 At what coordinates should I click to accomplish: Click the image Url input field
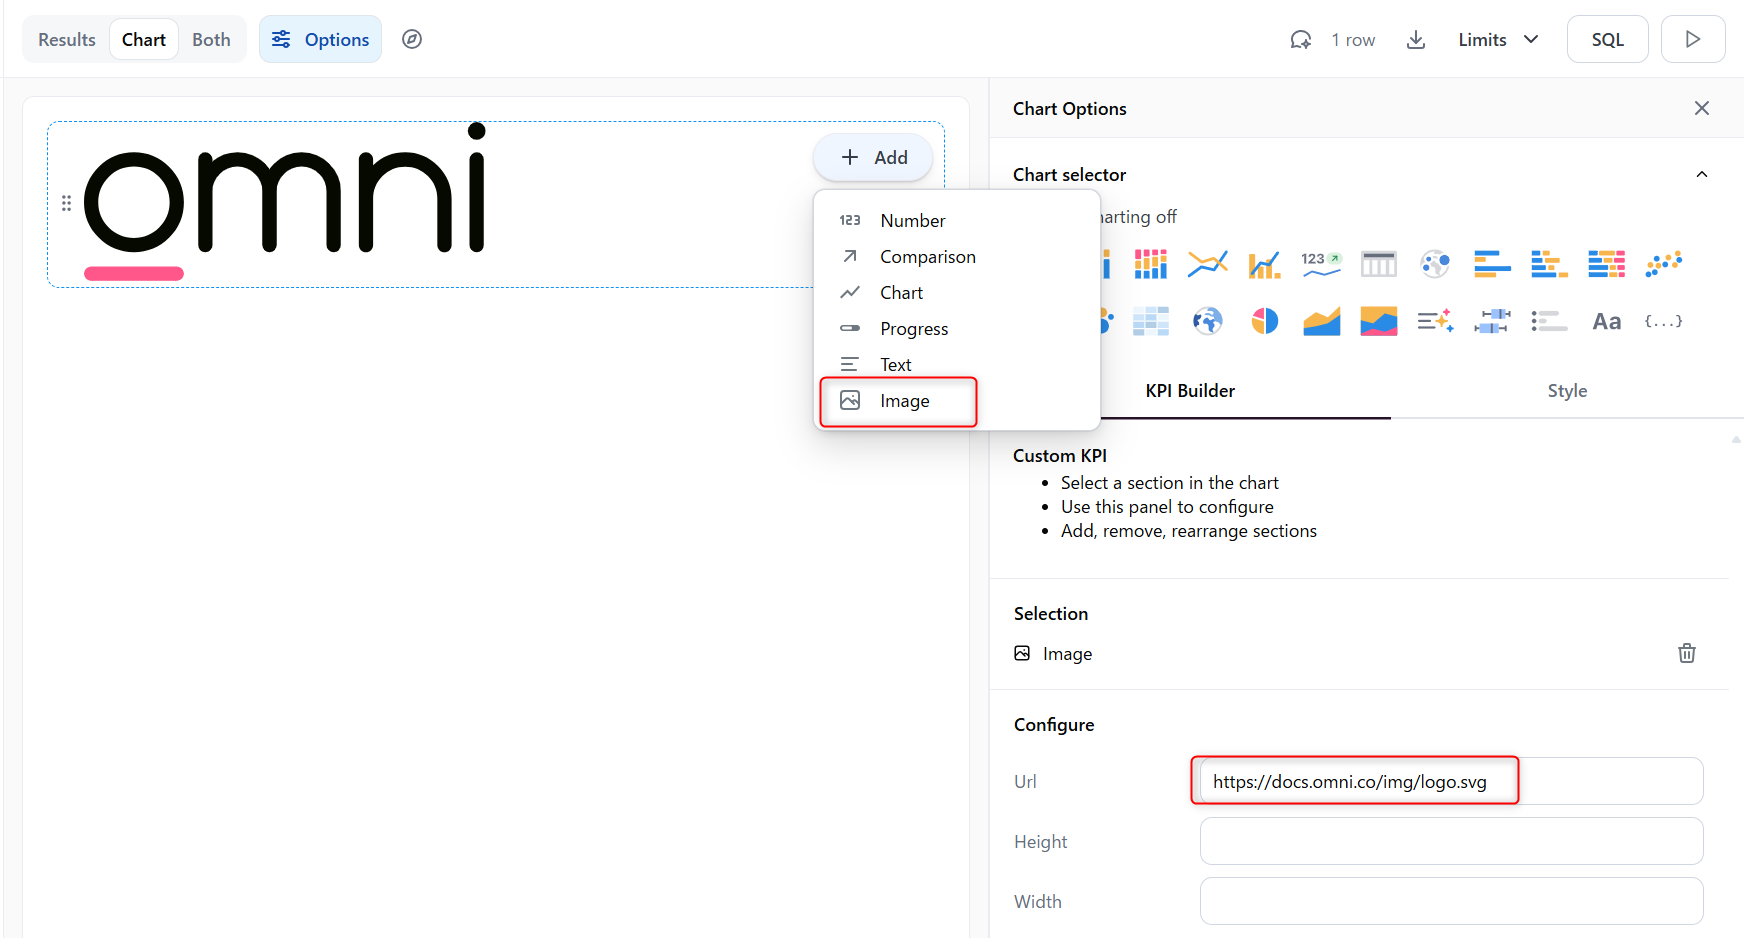[1450, 782]
